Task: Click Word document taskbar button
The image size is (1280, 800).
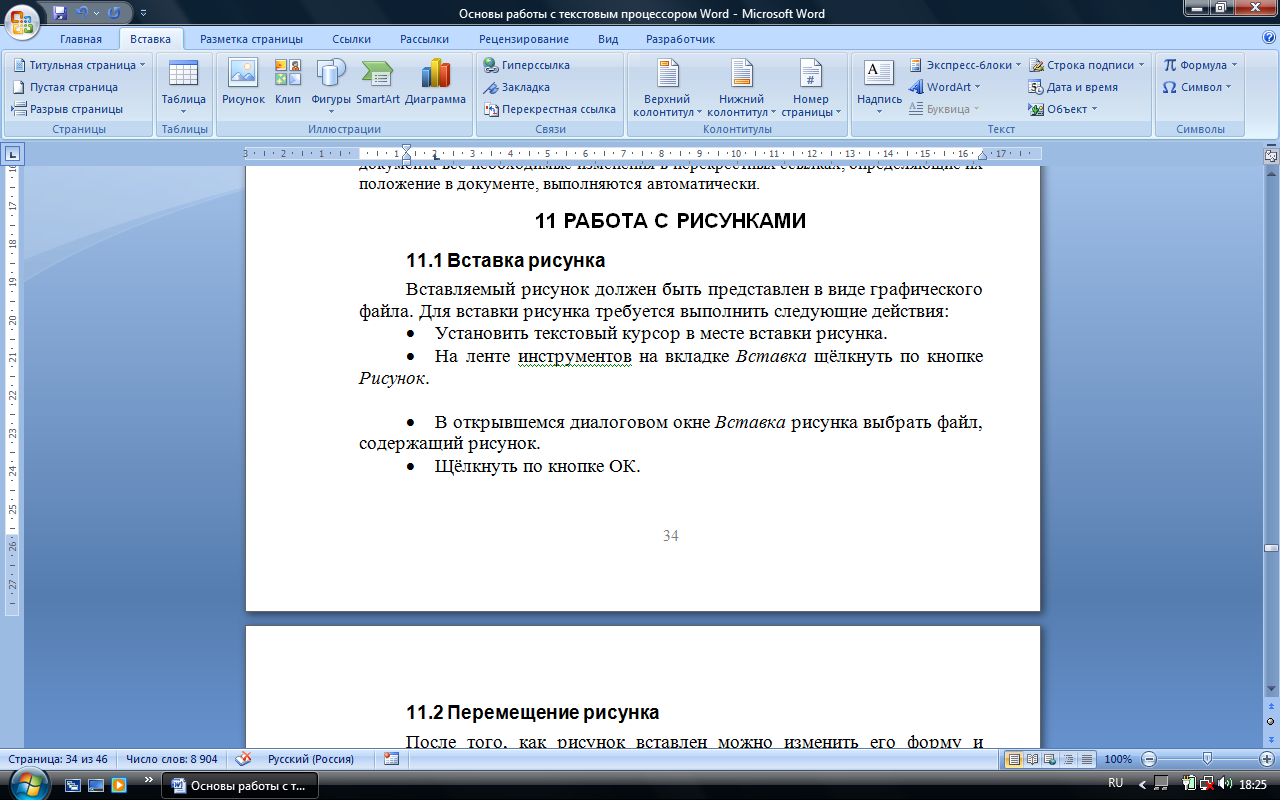Action: tap(240, 785)
